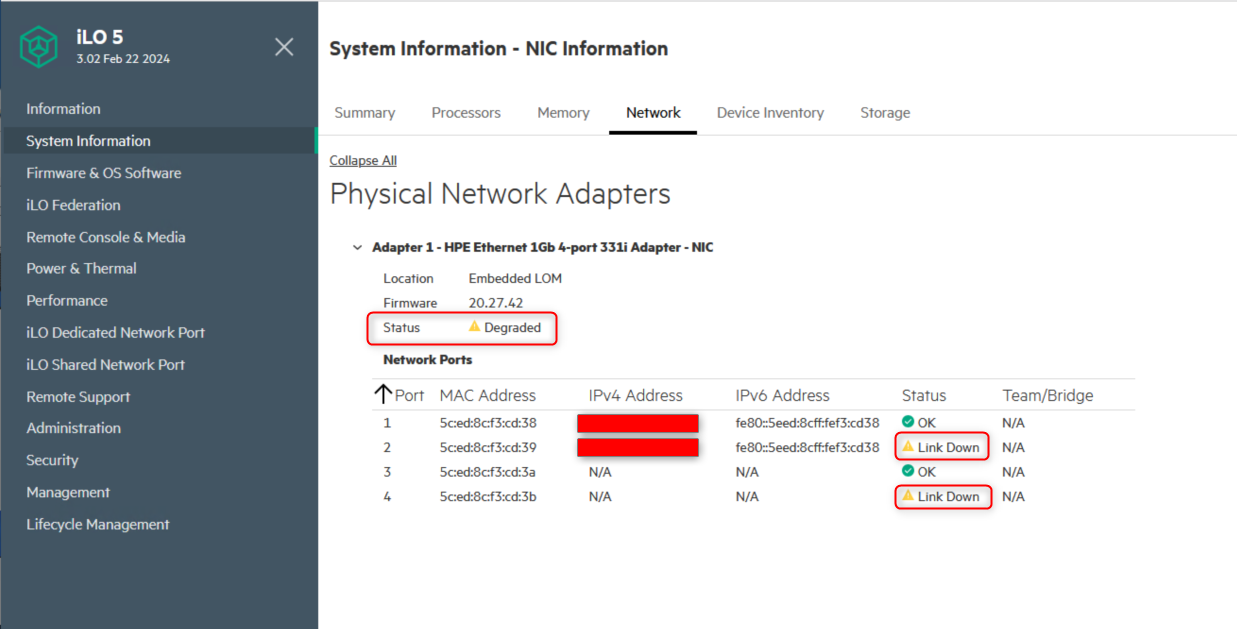This screenshot has width=1237, height=629.
Task: Open the Management section
Action: click(x=68, y=492)
